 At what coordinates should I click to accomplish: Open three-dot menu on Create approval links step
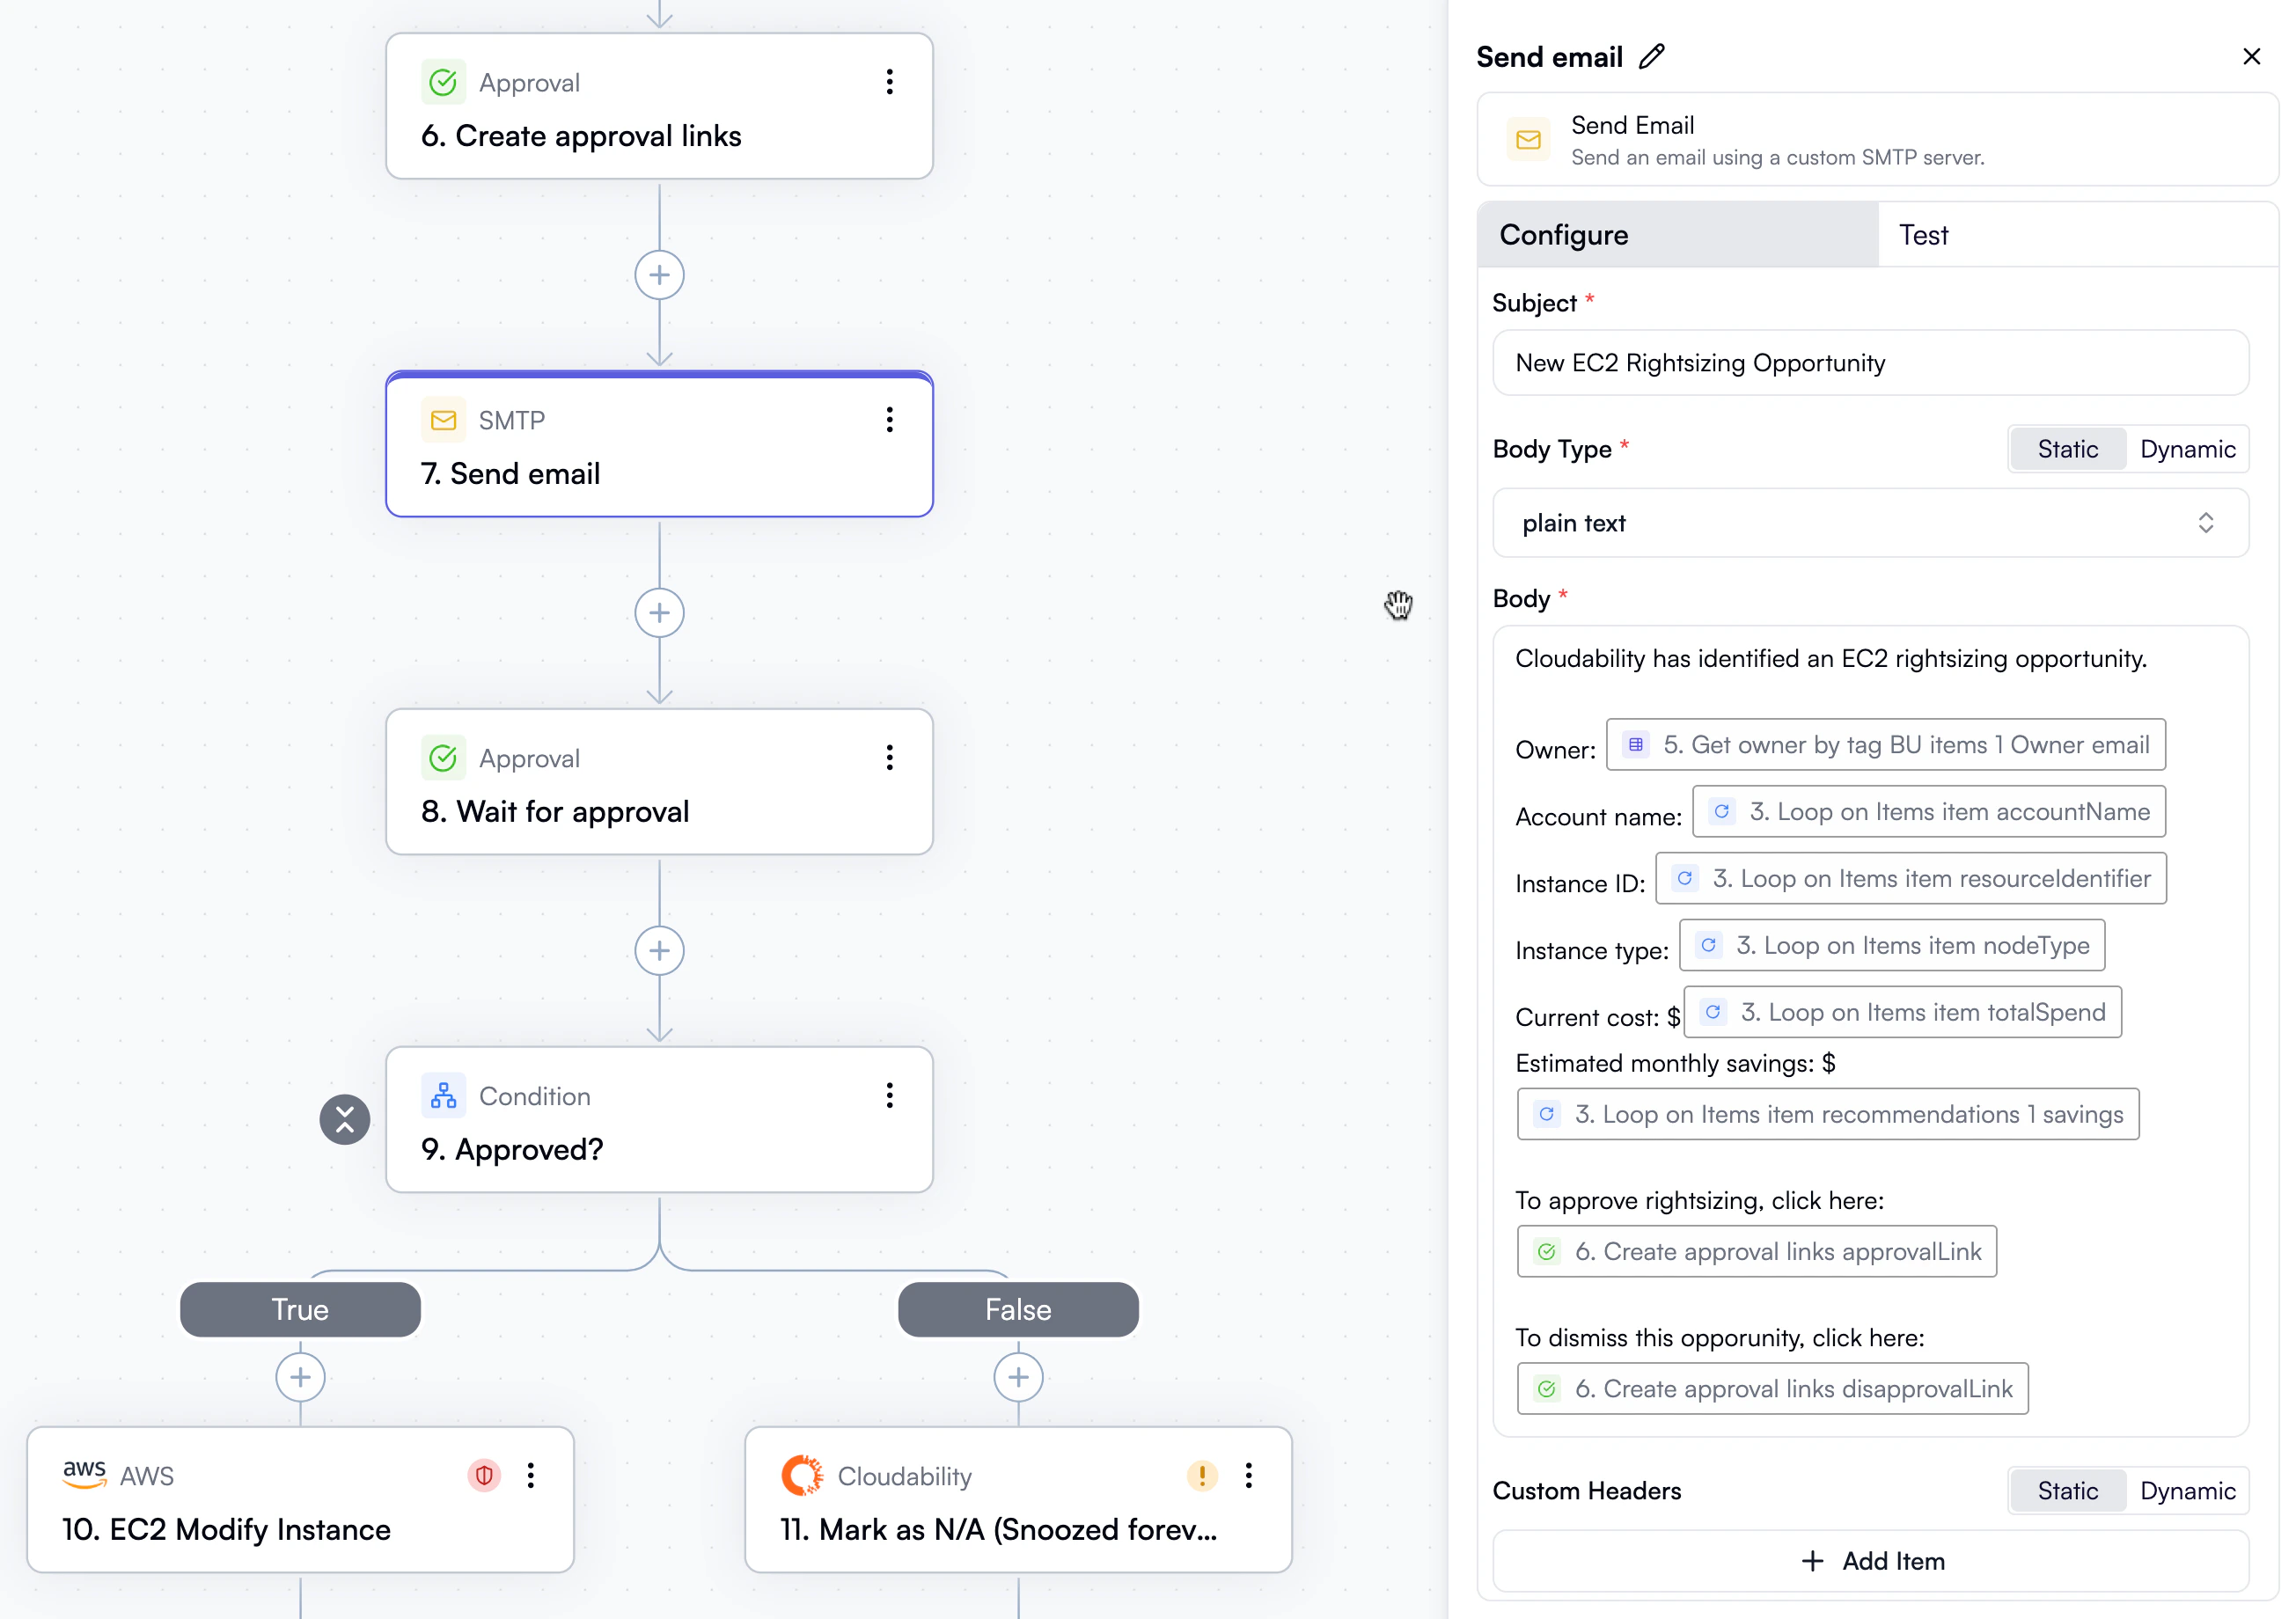coord(889,82)
